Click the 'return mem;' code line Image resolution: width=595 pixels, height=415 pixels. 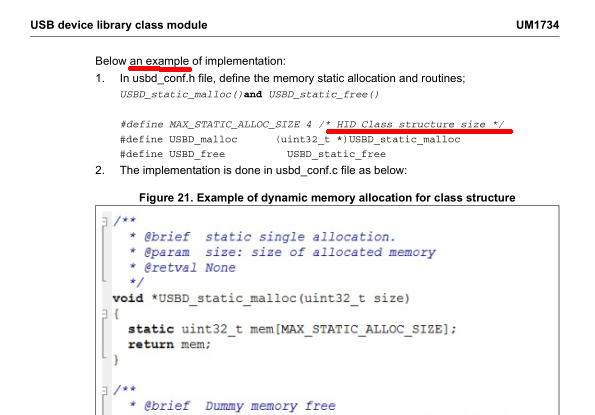pos(169,344)
